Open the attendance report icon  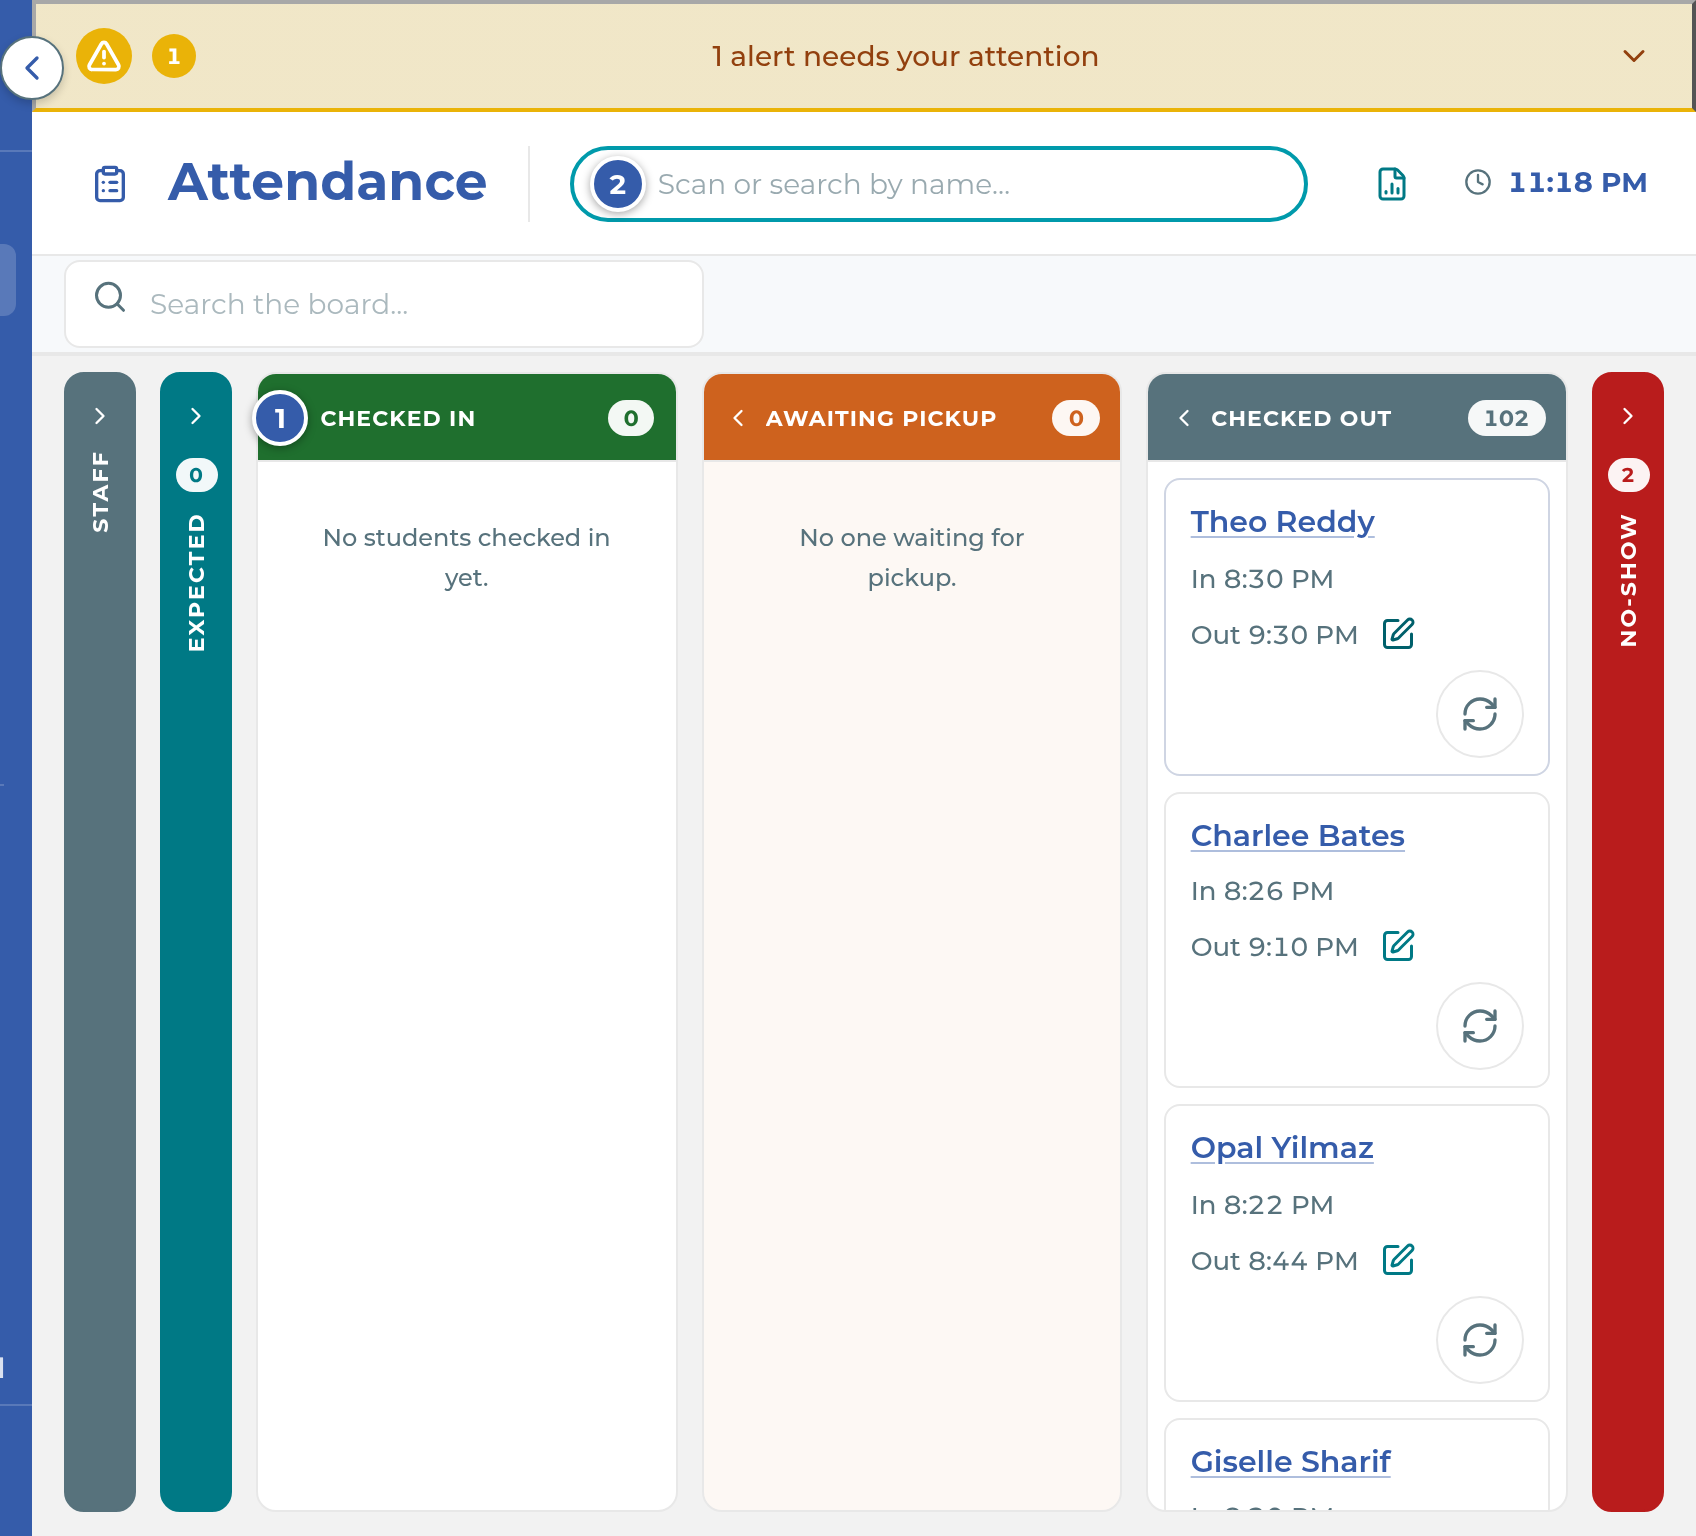(x=1392, y=184)
